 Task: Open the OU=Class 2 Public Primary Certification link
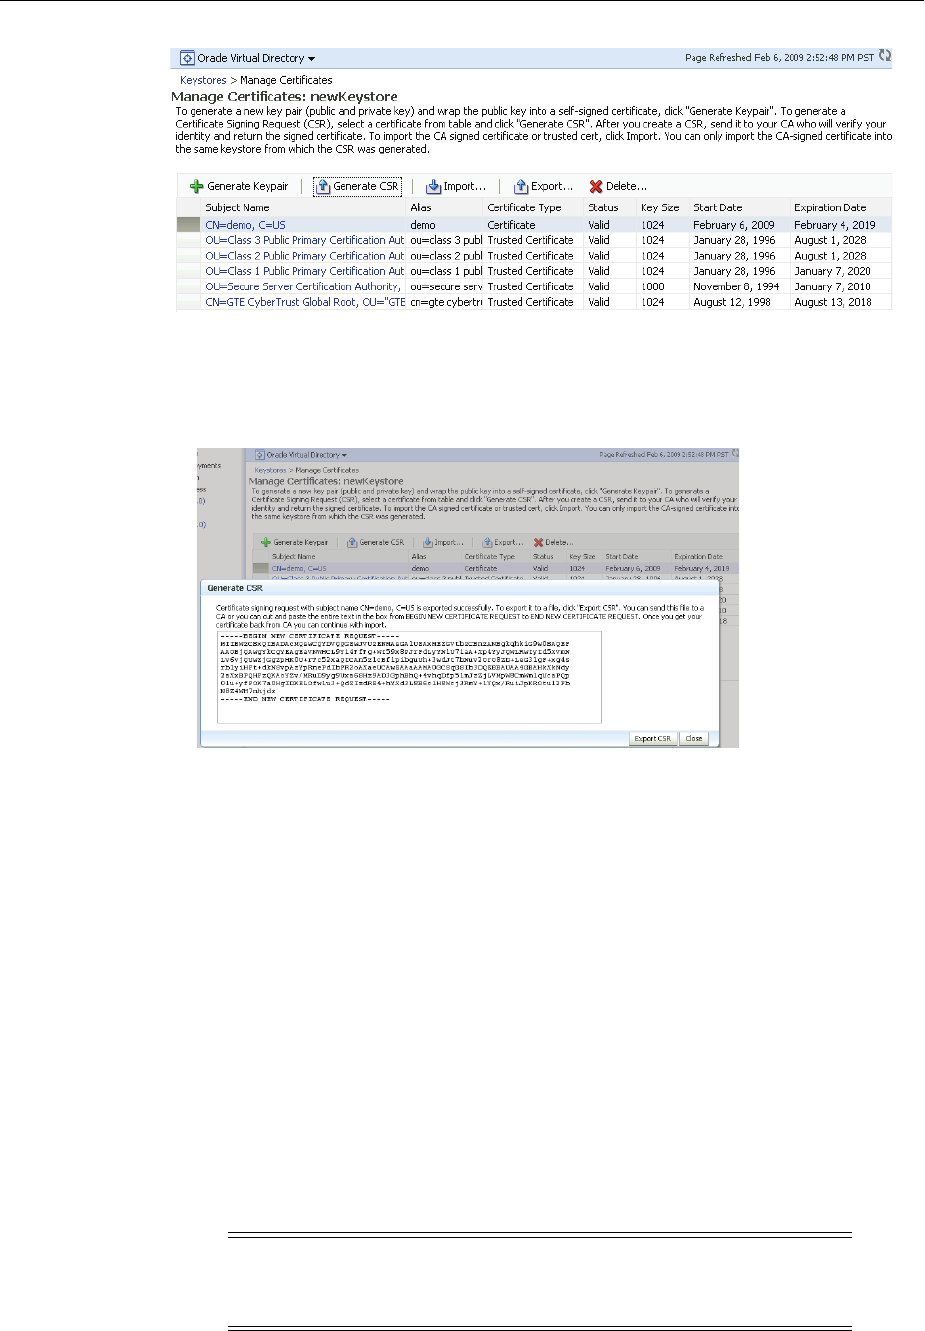pyautogui.click(x=305, y=256)
